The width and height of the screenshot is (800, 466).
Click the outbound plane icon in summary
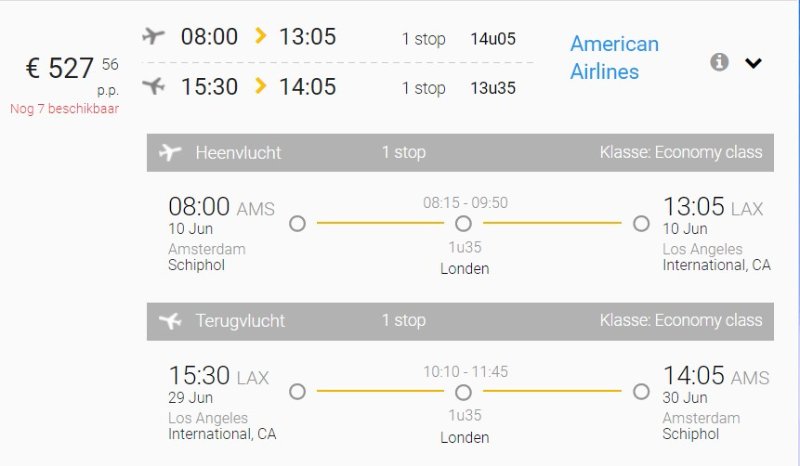[x=153, y=37]
